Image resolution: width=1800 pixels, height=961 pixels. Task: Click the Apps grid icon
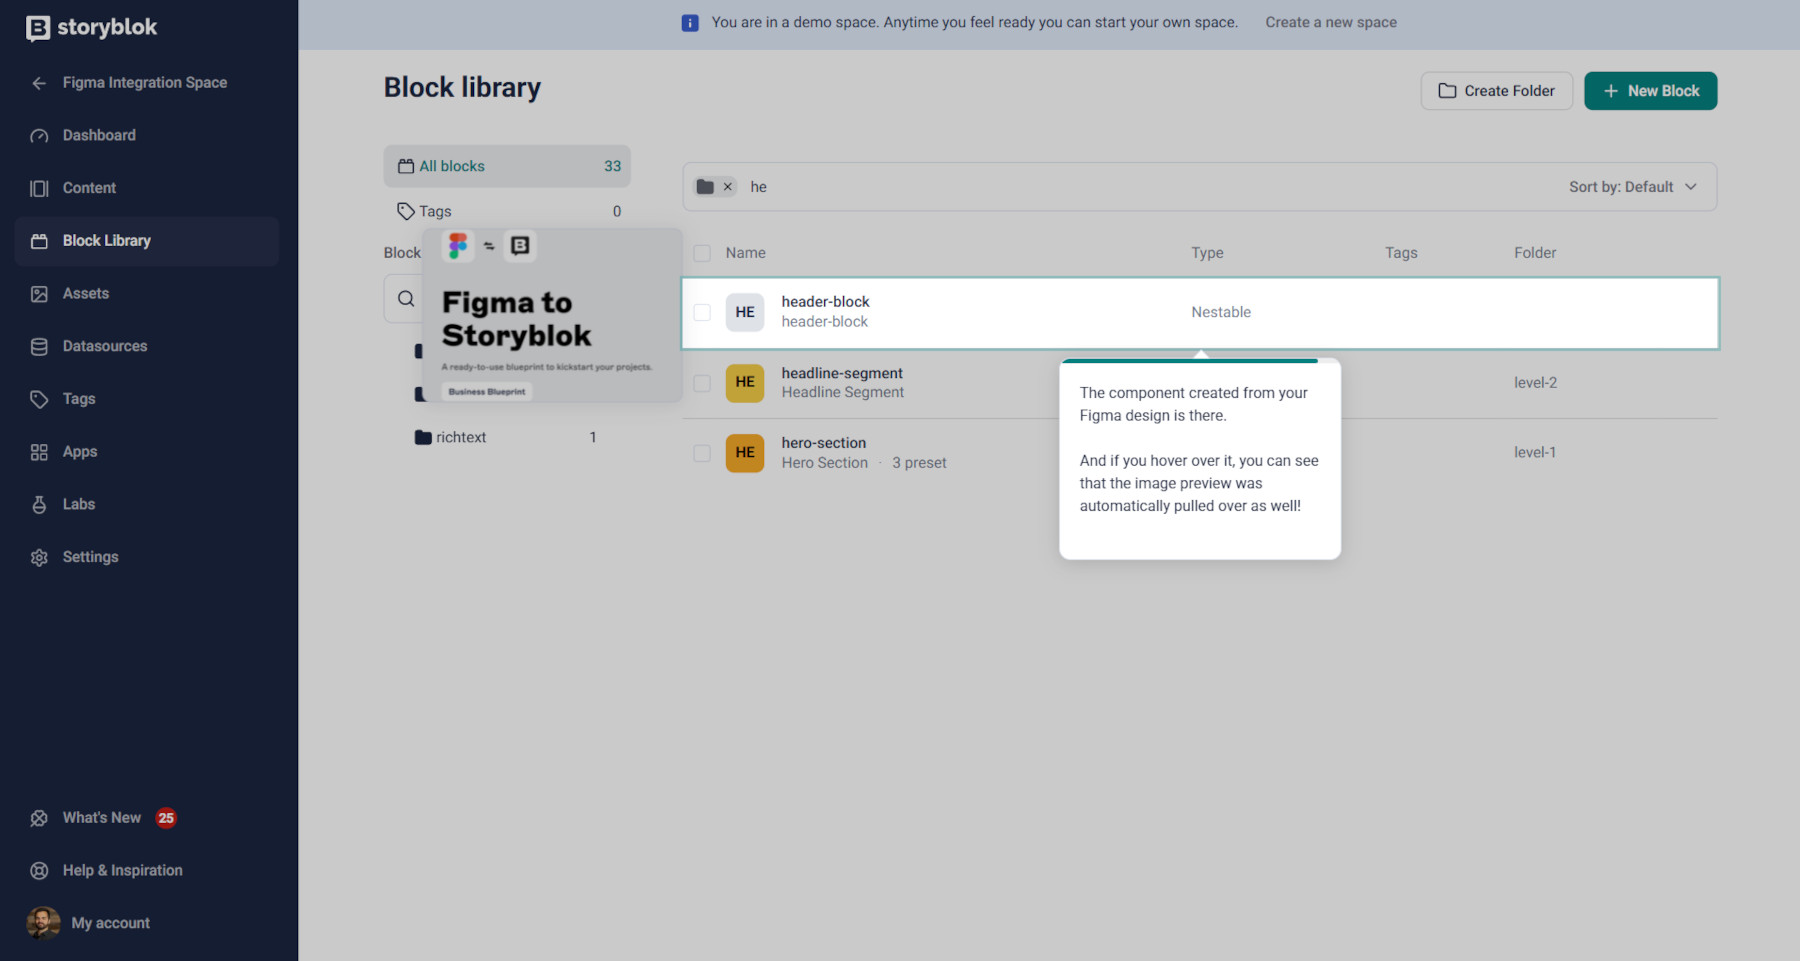pos(39,452)
